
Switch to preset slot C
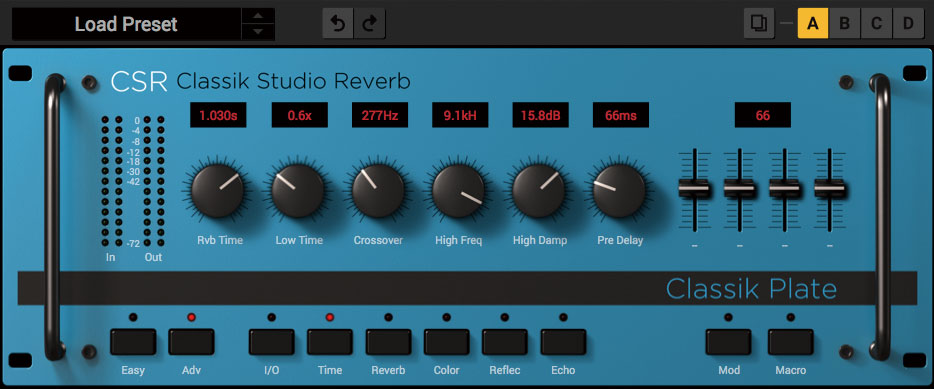click(876, 24)
